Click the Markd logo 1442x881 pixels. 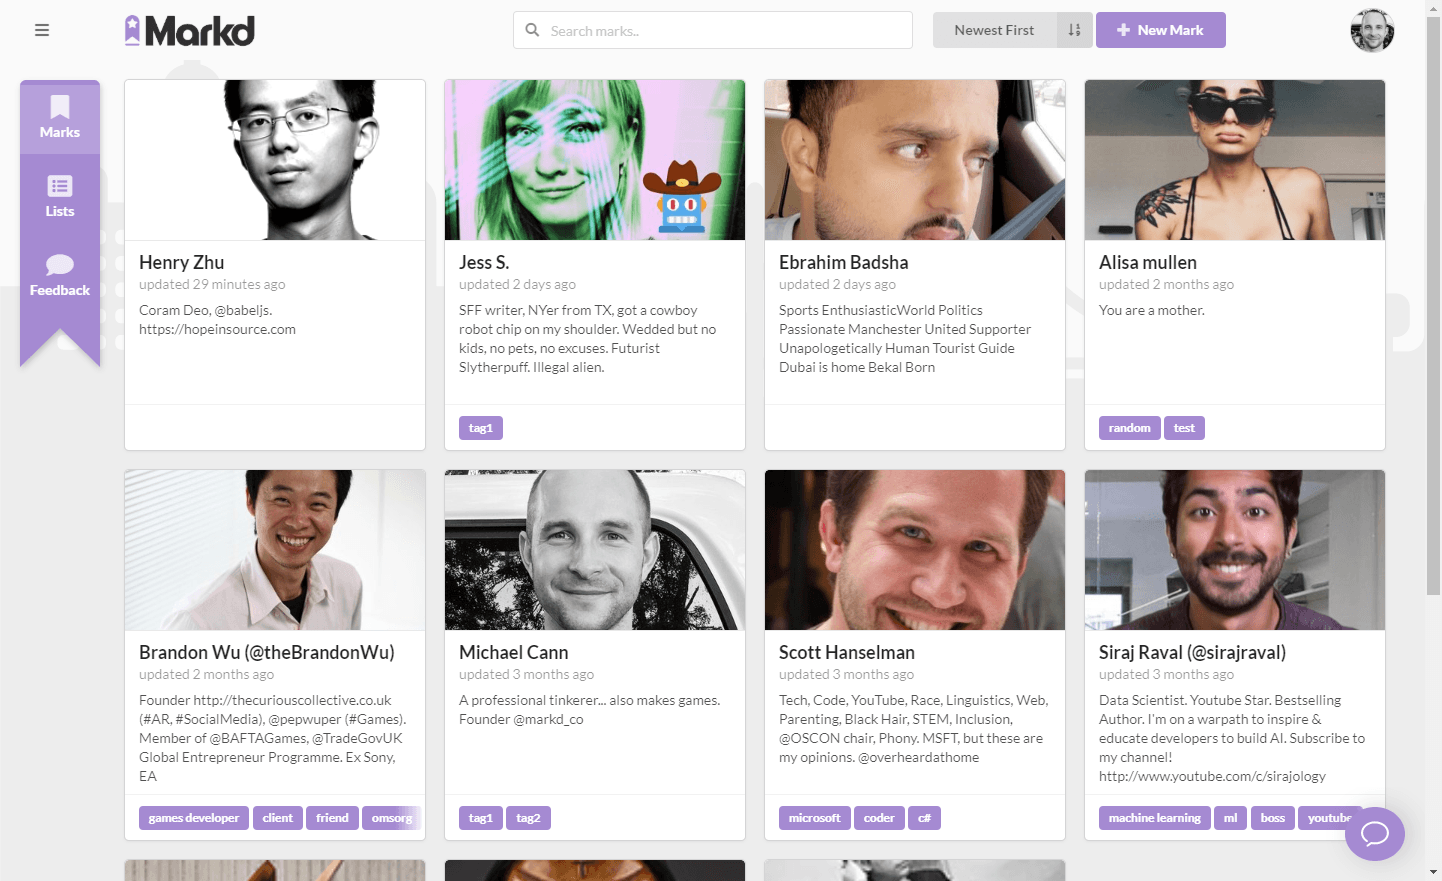click(x=190, y=31)
